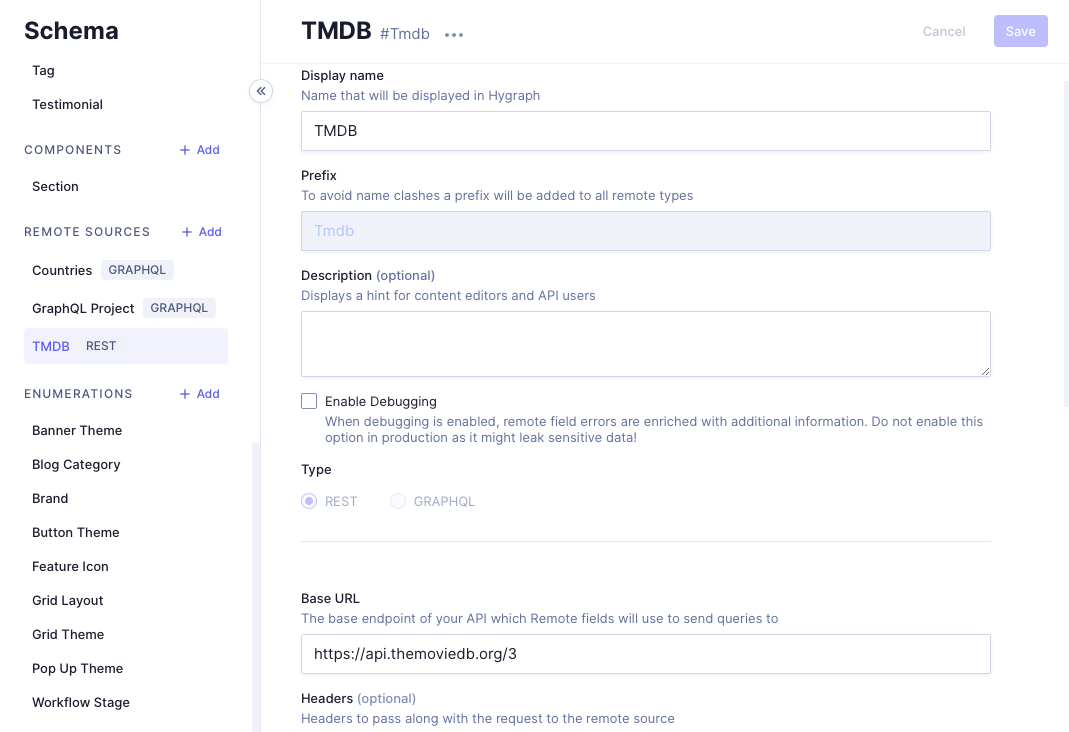1069x732 pixels.
Task: Click the Schema heading
Action: [72, 31]
